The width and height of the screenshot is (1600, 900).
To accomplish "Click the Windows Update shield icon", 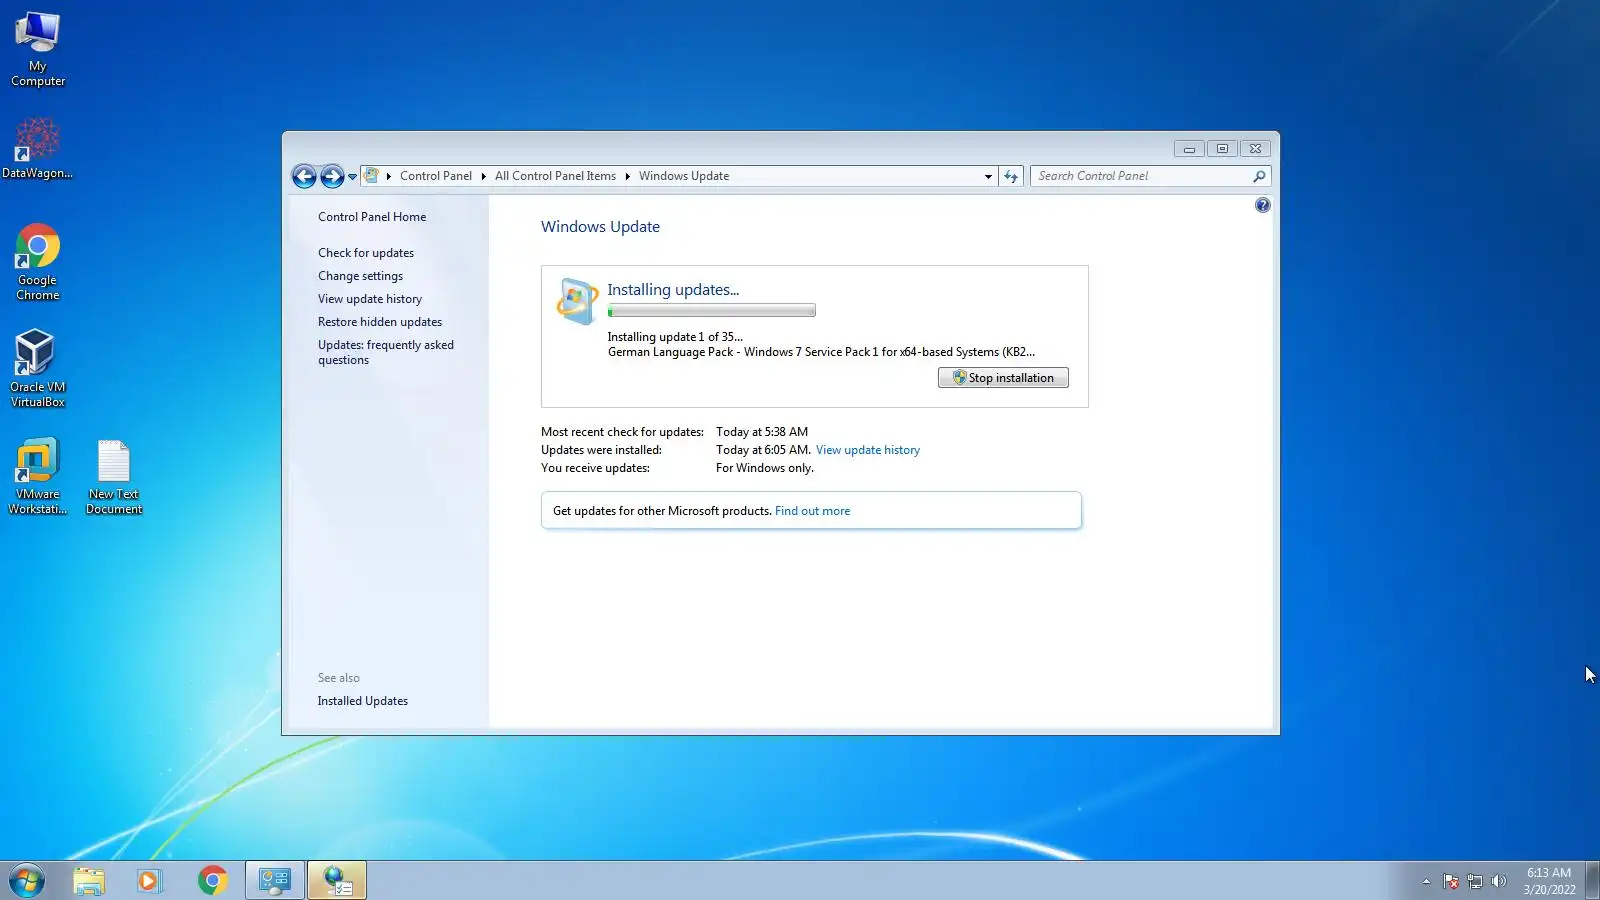I will click(577, 301).
